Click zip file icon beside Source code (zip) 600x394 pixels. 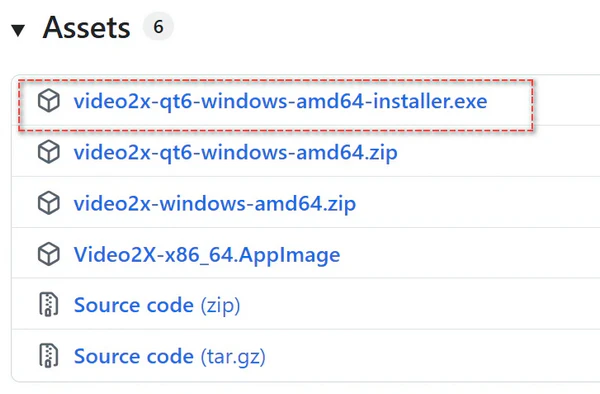point(49,304)
